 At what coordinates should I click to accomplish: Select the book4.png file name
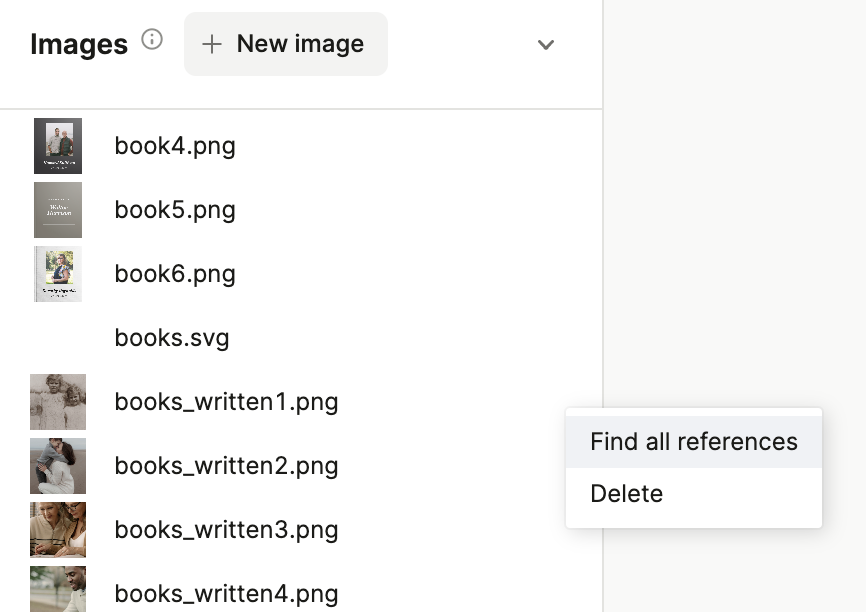(175, 146)
